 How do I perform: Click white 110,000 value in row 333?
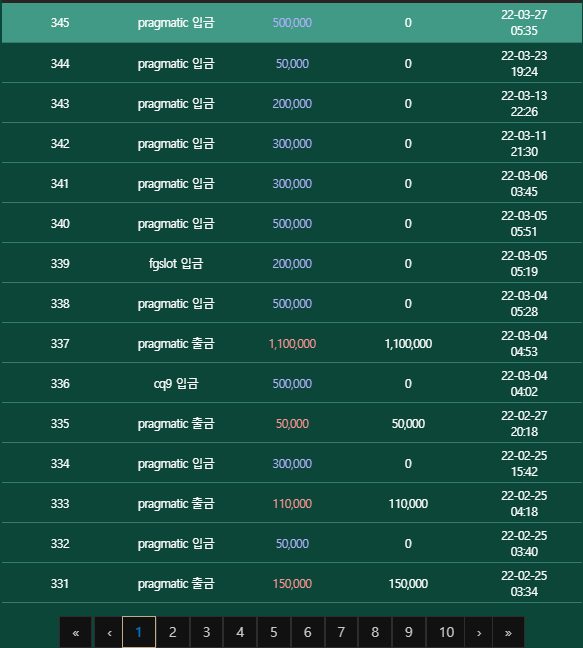pyautogui.click(x=408, y=504)
